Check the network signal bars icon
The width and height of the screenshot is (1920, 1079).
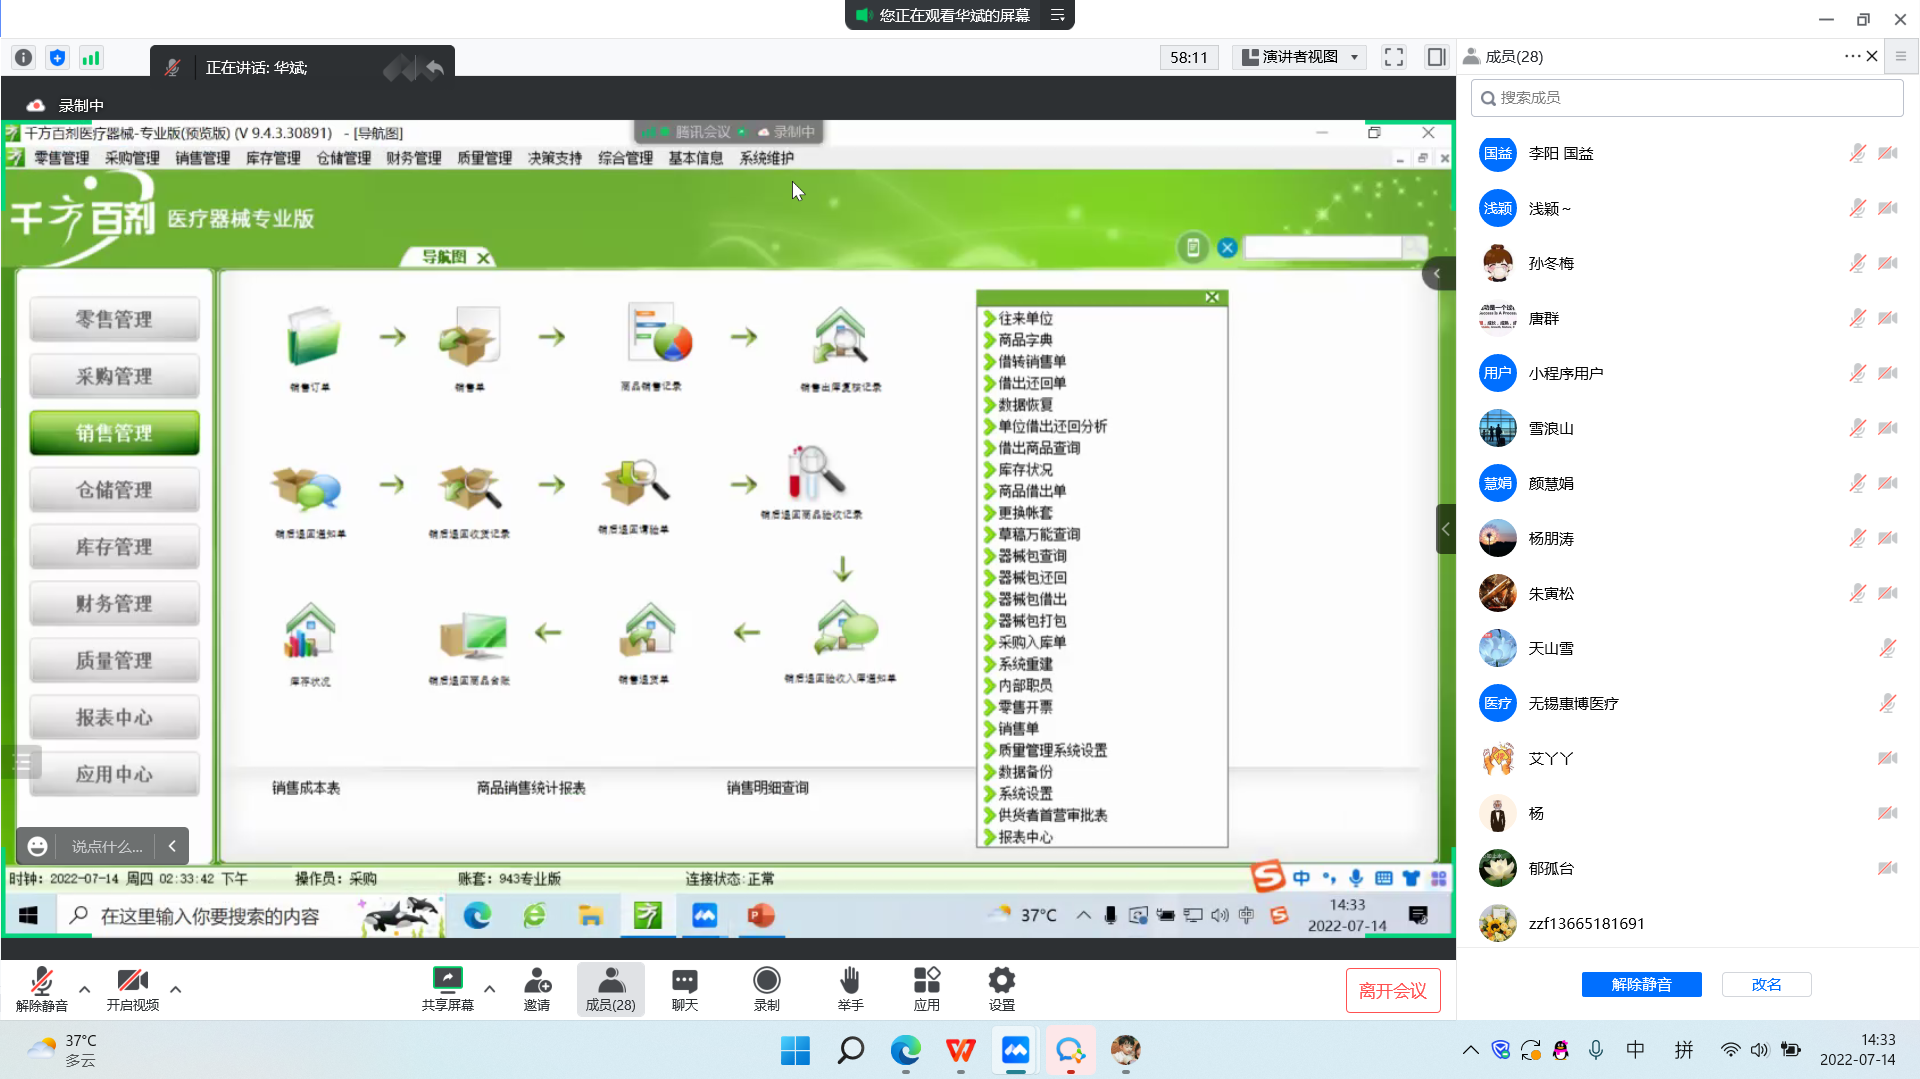coord(91,58)
